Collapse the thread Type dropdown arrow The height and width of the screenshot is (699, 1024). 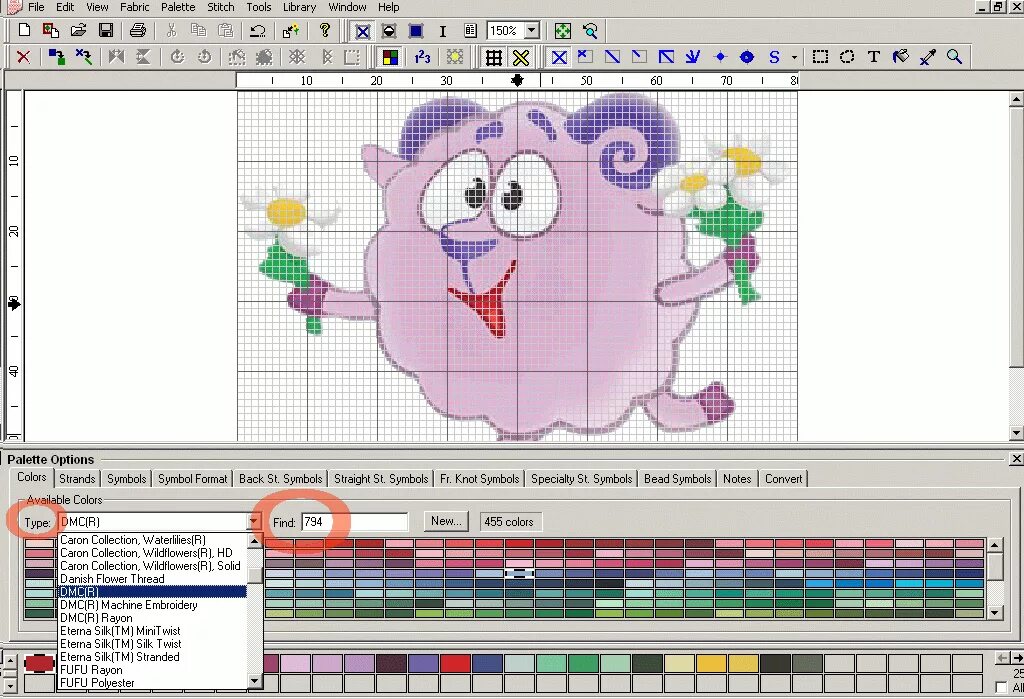click(253, 521)
